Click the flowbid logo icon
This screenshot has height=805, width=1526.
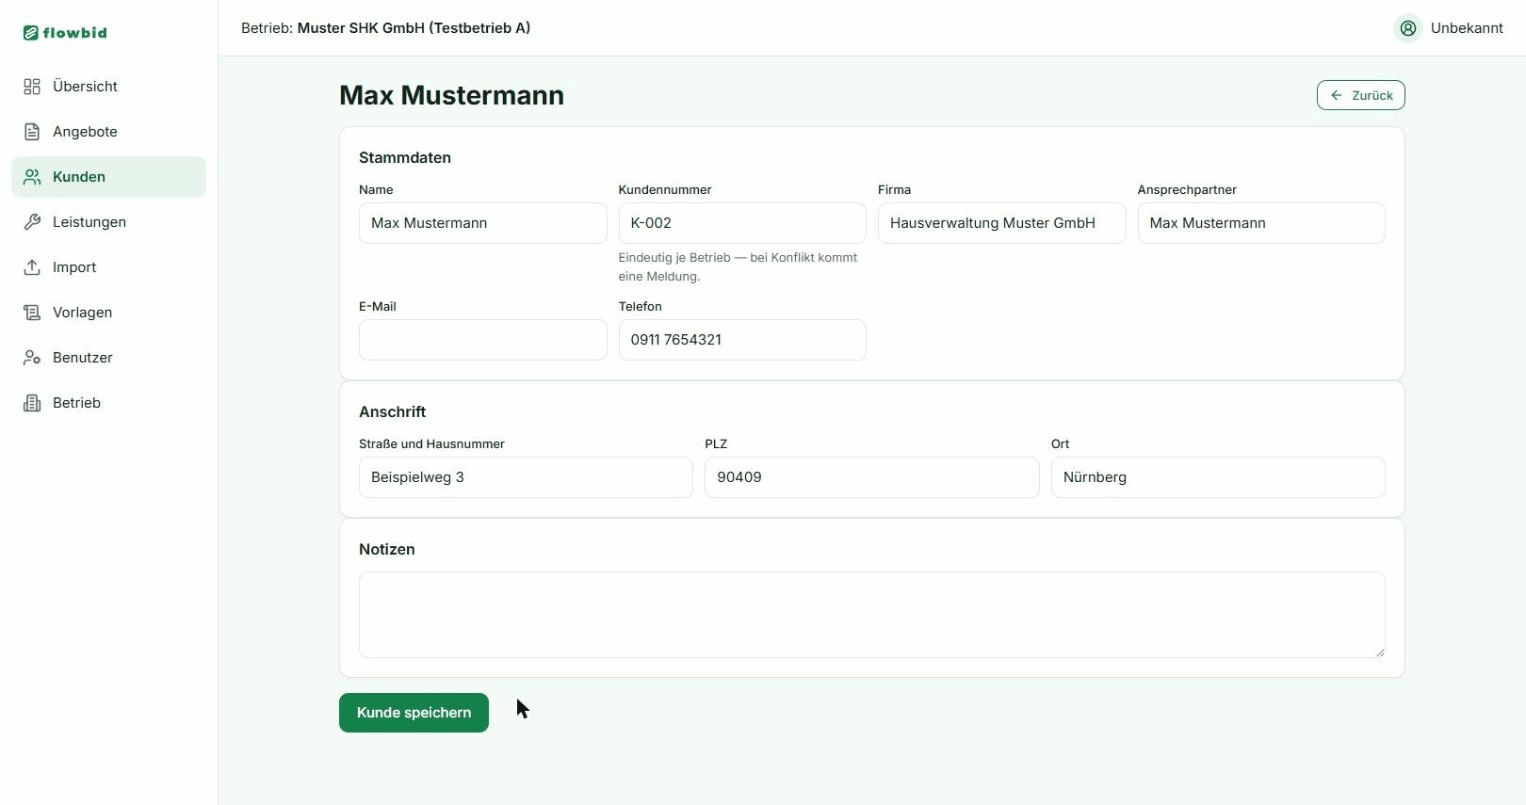[x=31, y=33]
